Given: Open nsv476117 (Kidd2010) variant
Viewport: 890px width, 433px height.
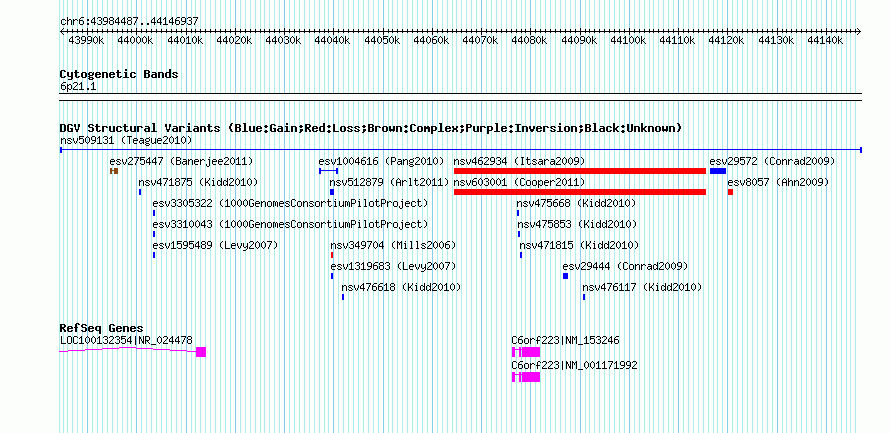Looking at the screenshot, I should [x=642, y=287].
